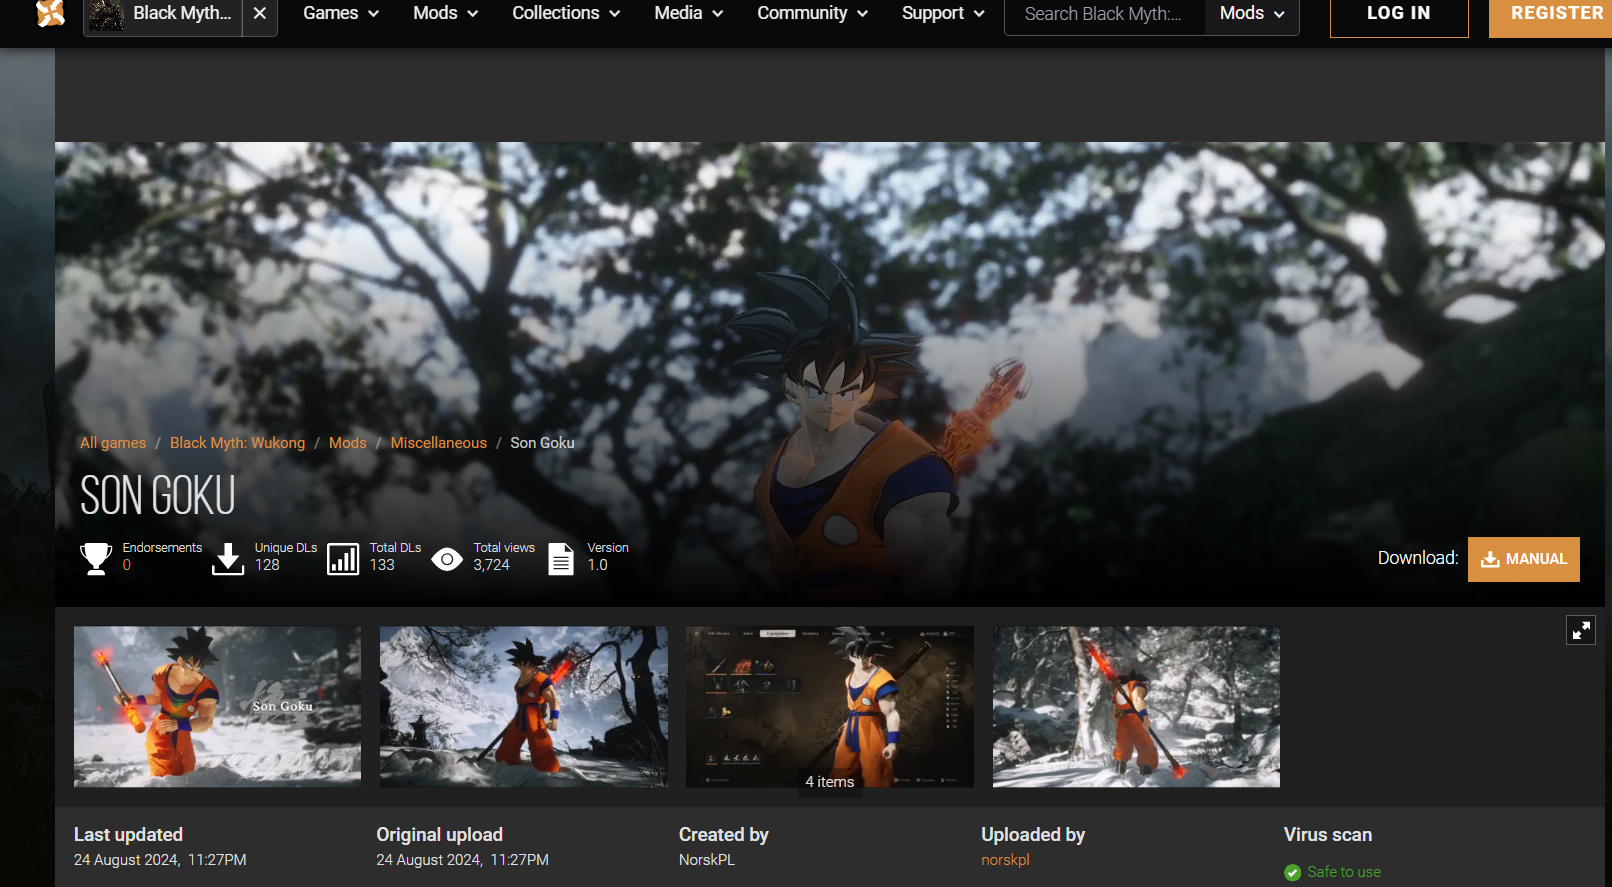Click the green Safe to use checkmark
Viewport: 1612px width, 887px height.
pyautogui.click(x=1293, y=872)
